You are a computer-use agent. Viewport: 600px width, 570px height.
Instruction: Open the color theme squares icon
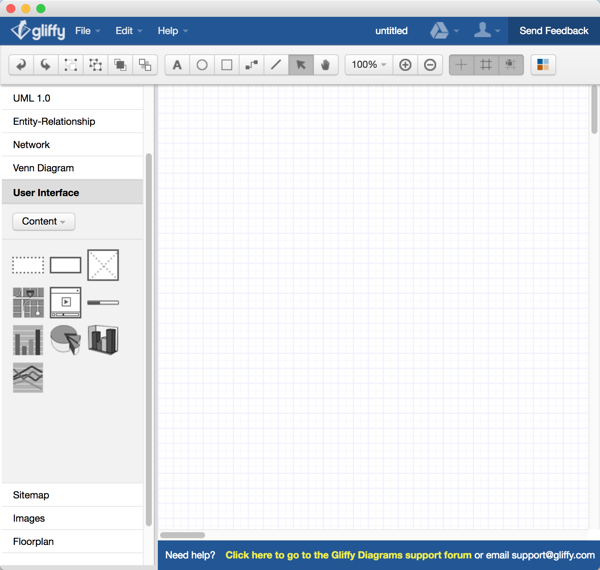[x=543, y=65]
